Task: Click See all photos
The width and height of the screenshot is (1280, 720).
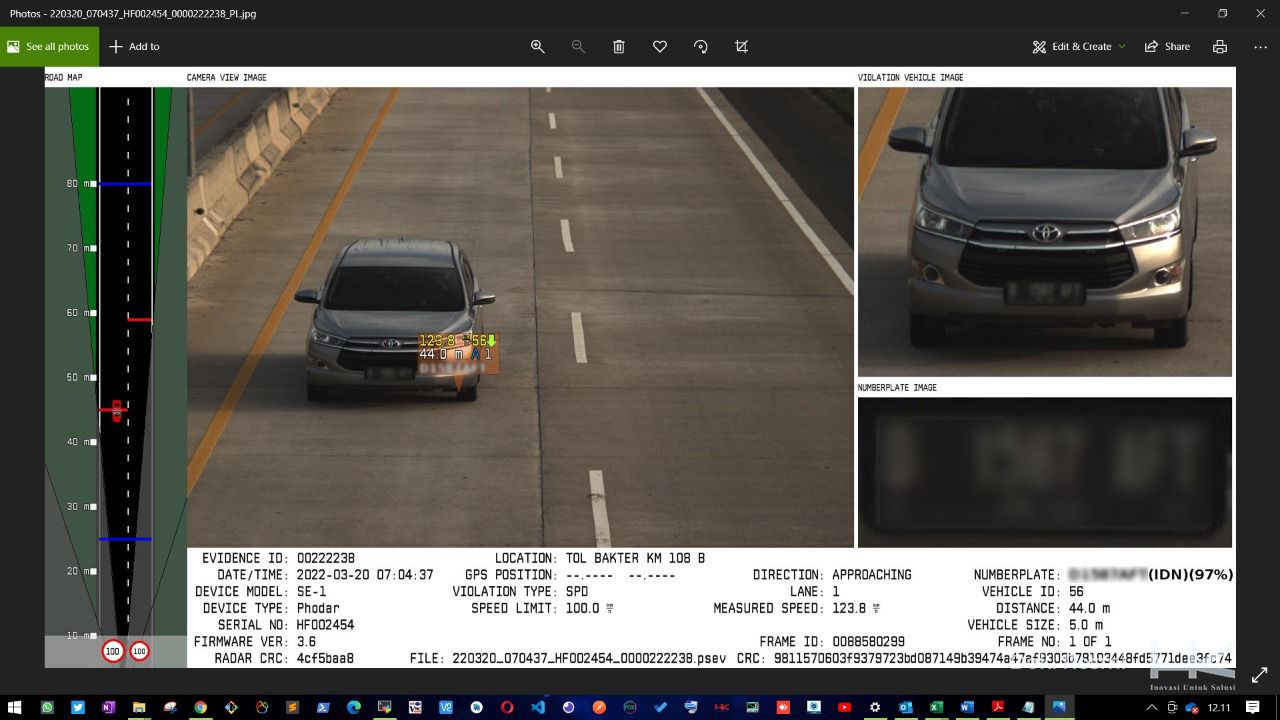Action: coord(49,47)
